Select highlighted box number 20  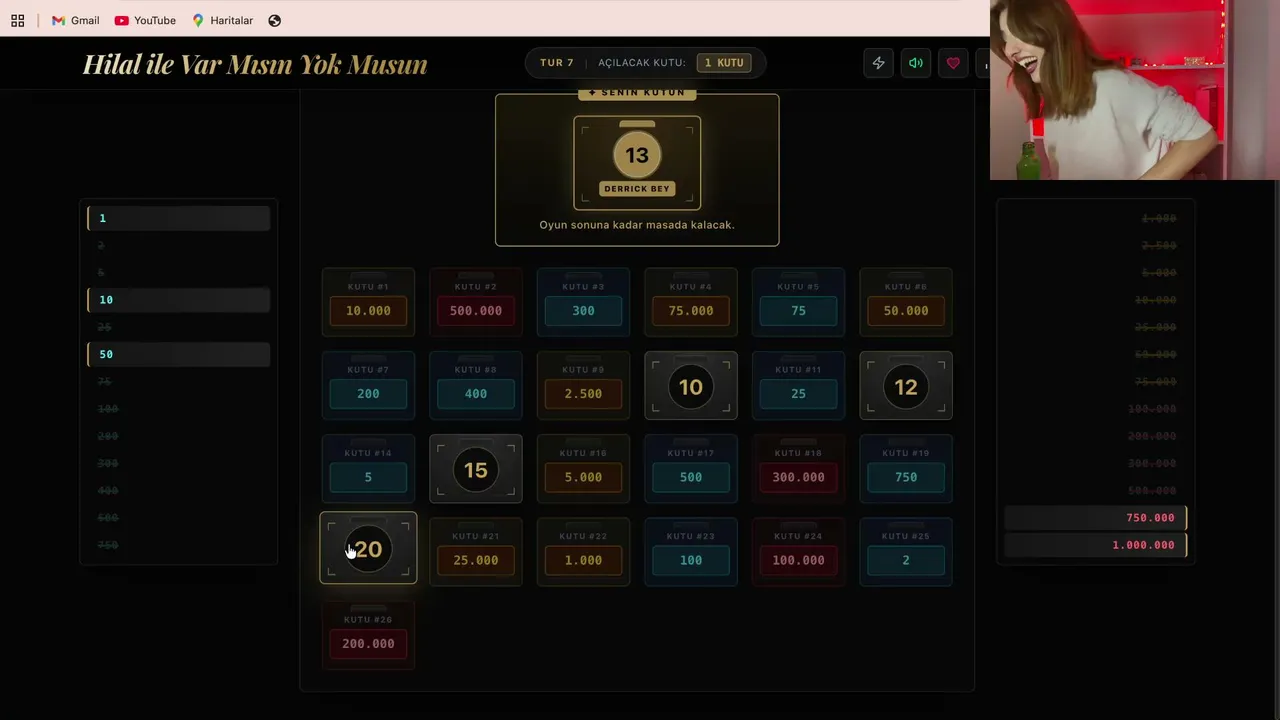tap(368, 548)
